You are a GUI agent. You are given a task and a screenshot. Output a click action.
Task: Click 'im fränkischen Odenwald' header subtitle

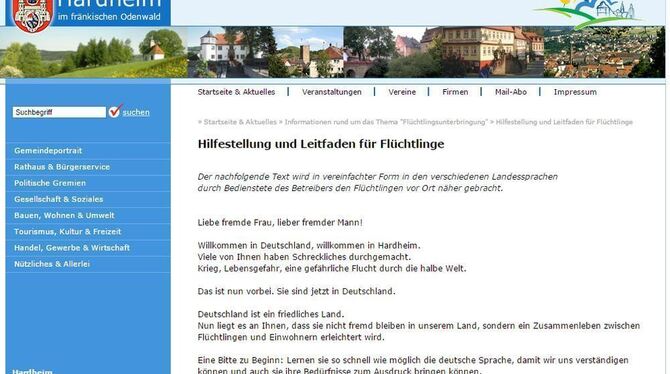point(109,17)
